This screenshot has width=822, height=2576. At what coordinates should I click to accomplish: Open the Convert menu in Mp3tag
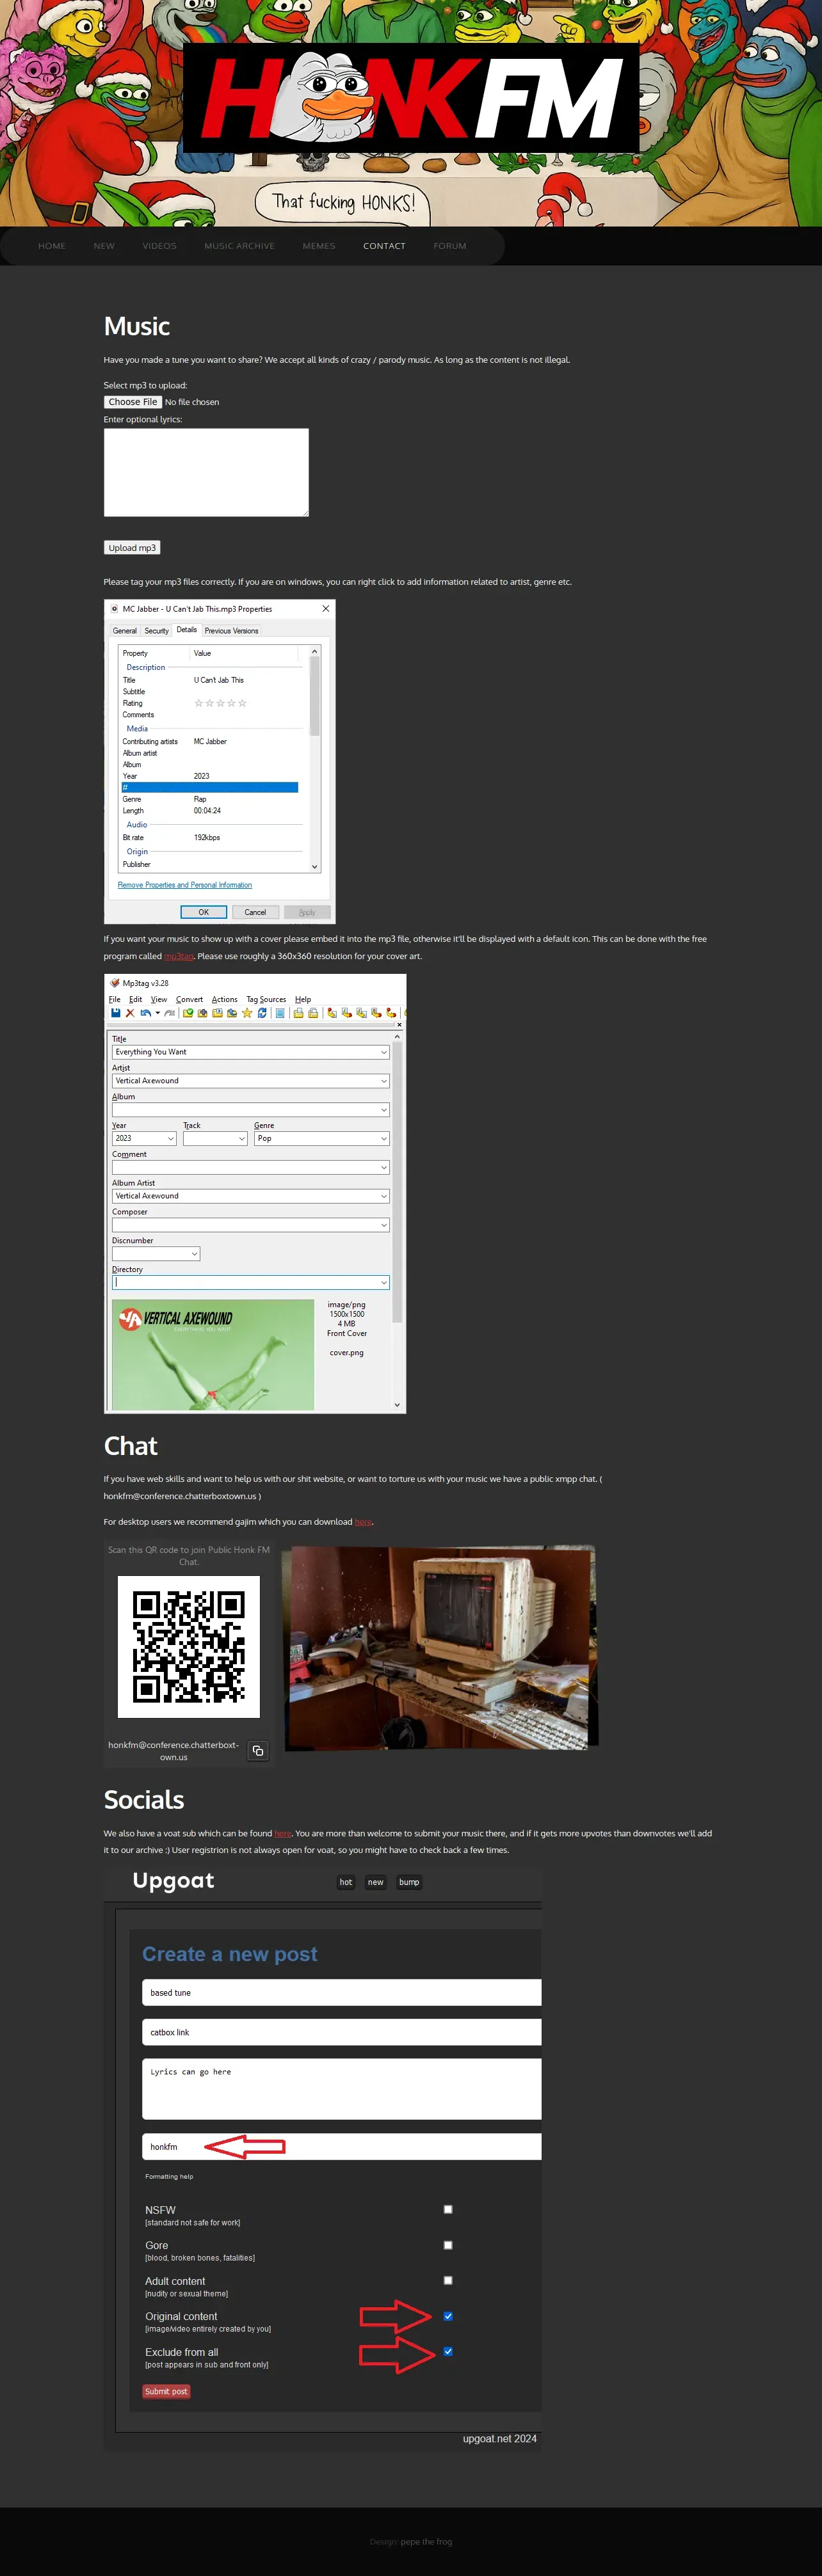[x=189, y=999]
